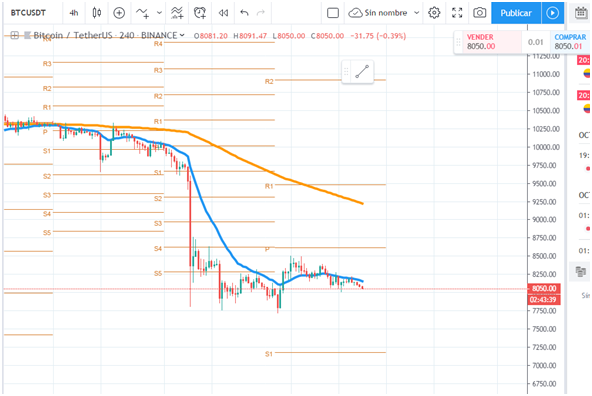592x396 pixels.
Task: Click the play icon next to Publicar
Action: click(552, 13)
